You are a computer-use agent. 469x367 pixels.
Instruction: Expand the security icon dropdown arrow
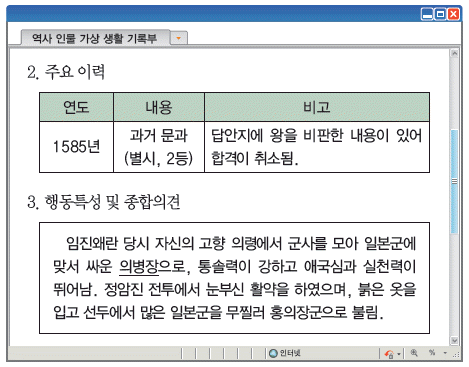399,354
